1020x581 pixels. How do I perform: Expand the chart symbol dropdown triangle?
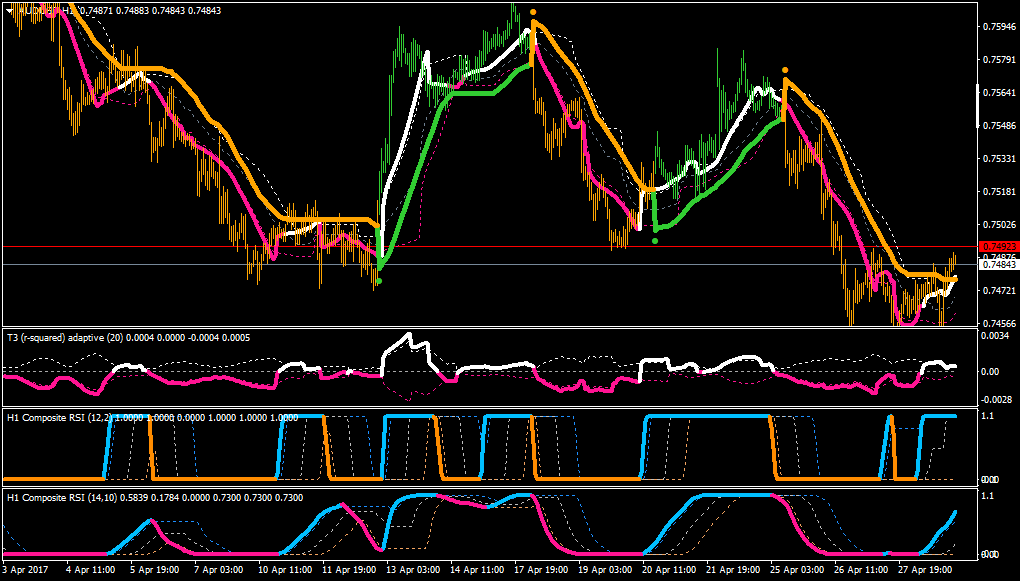[7, 9]
